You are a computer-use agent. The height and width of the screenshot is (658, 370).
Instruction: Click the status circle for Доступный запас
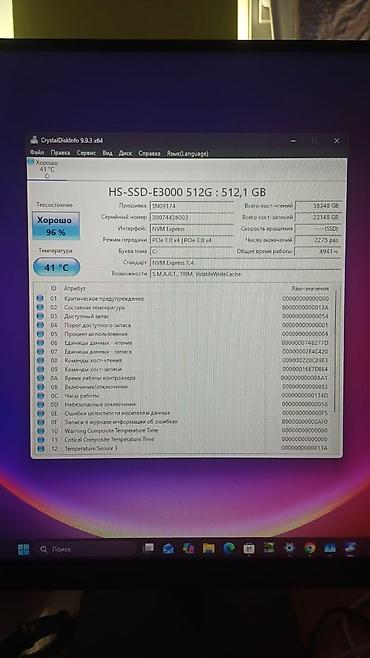click(x=40, y=316)
